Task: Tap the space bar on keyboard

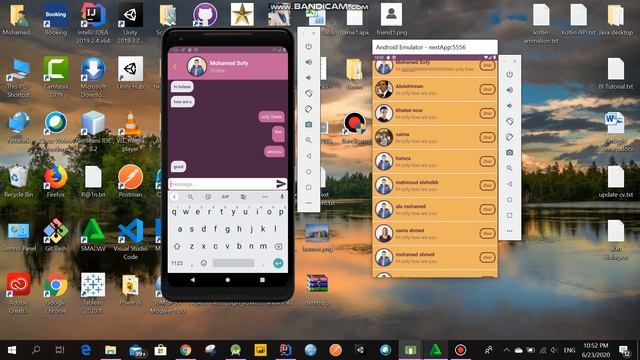Action: tap(233, 263)
